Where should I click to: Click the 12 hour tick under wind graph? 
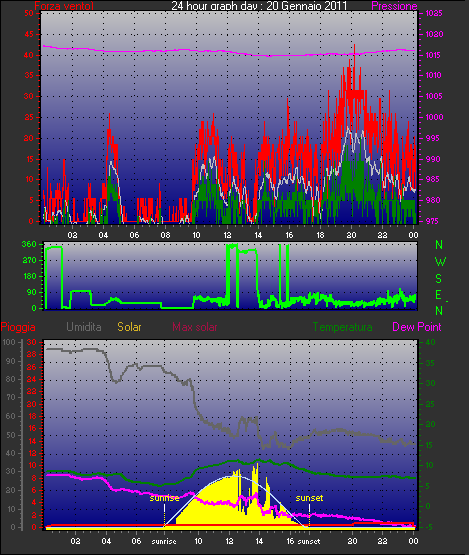(x=227, y=235)
